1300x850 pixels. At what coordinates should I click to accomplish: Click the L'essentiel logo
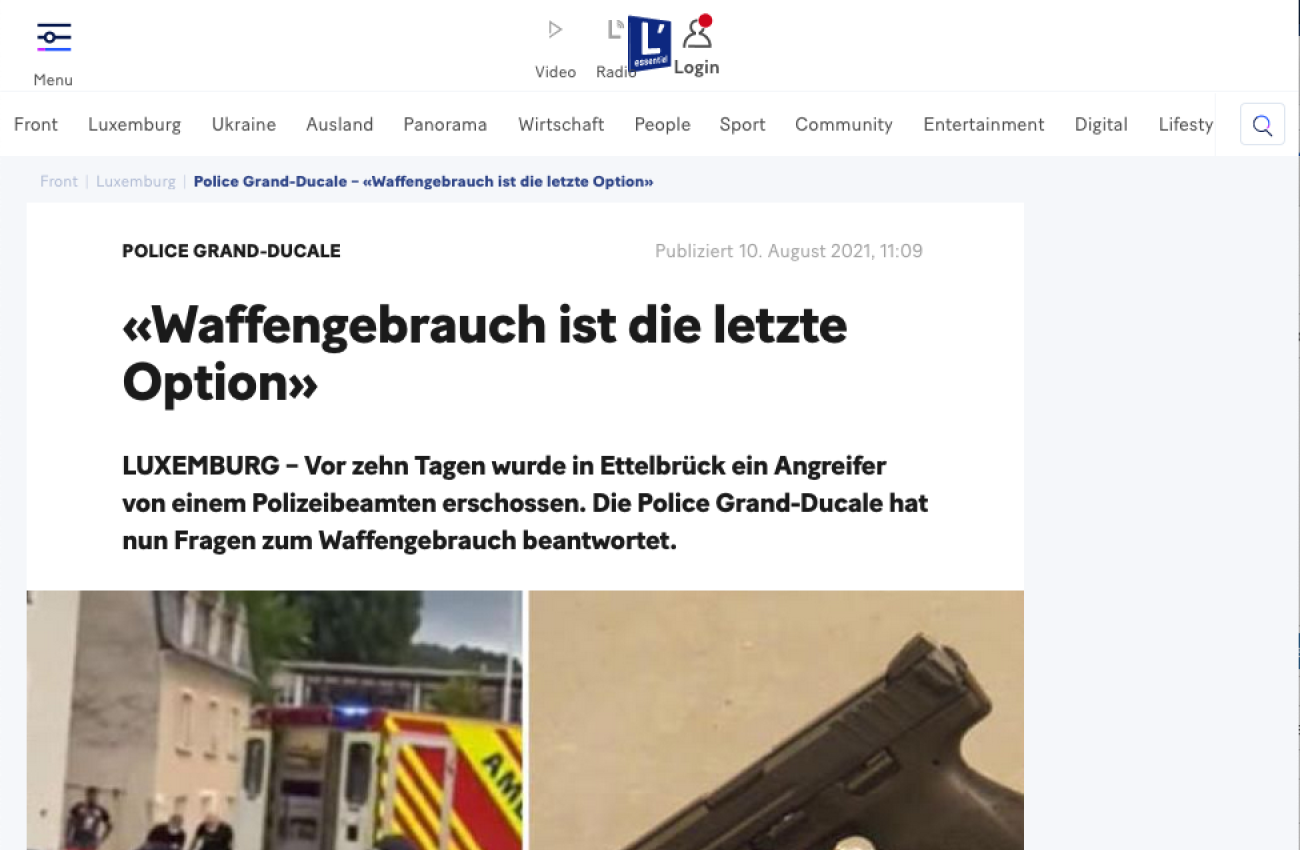click(649, 44)
